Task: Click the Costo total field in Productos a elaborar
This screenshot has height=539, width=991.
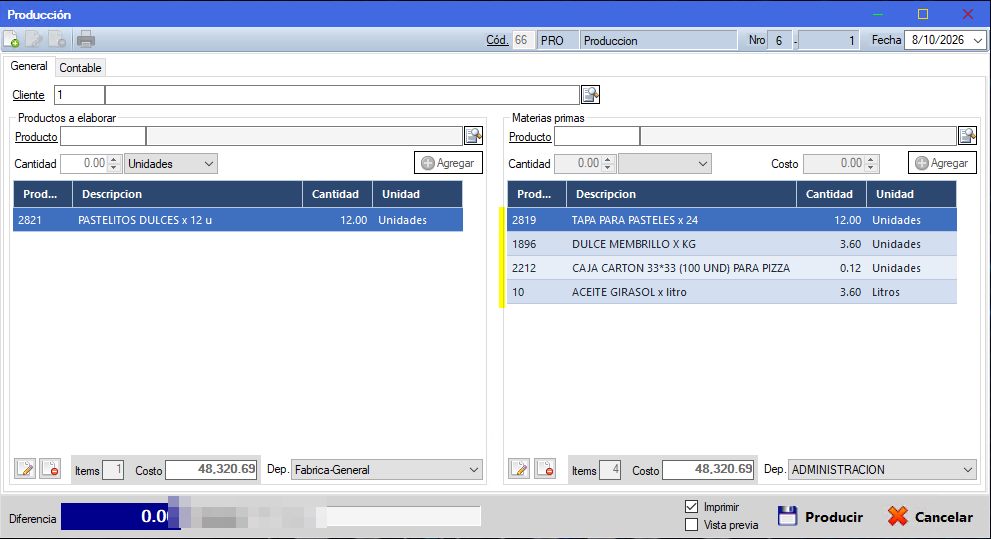Action: [211, 469]
